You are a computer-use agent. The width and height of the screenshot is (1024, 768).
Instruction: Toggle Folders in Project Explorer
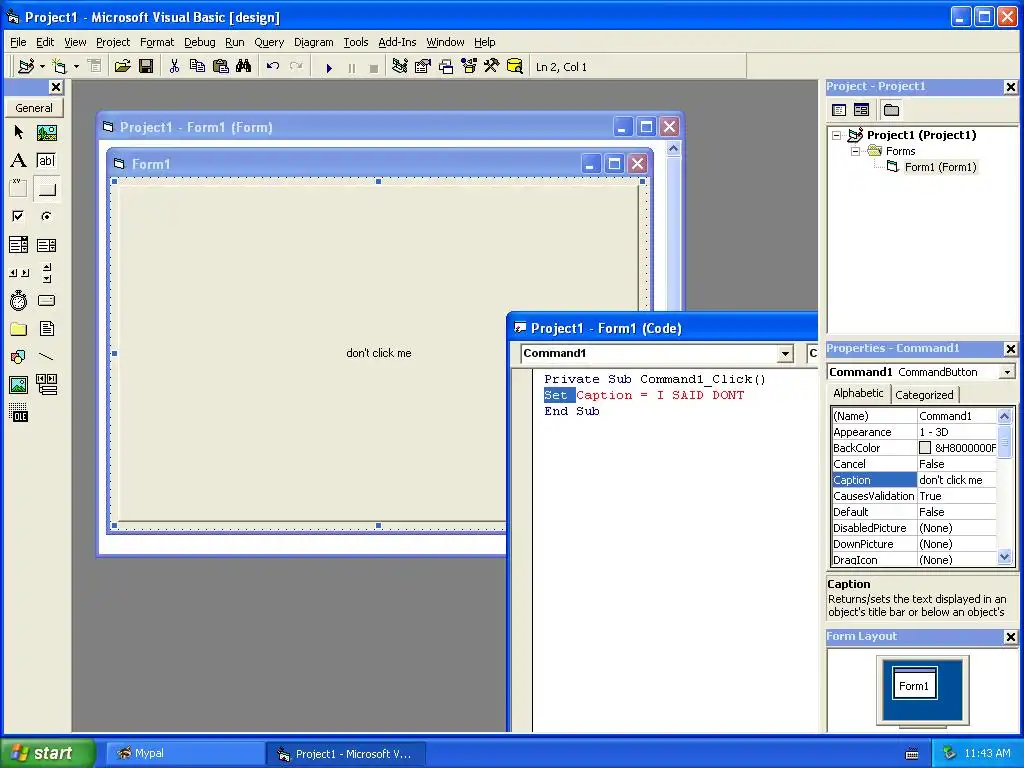pos(891,110)
